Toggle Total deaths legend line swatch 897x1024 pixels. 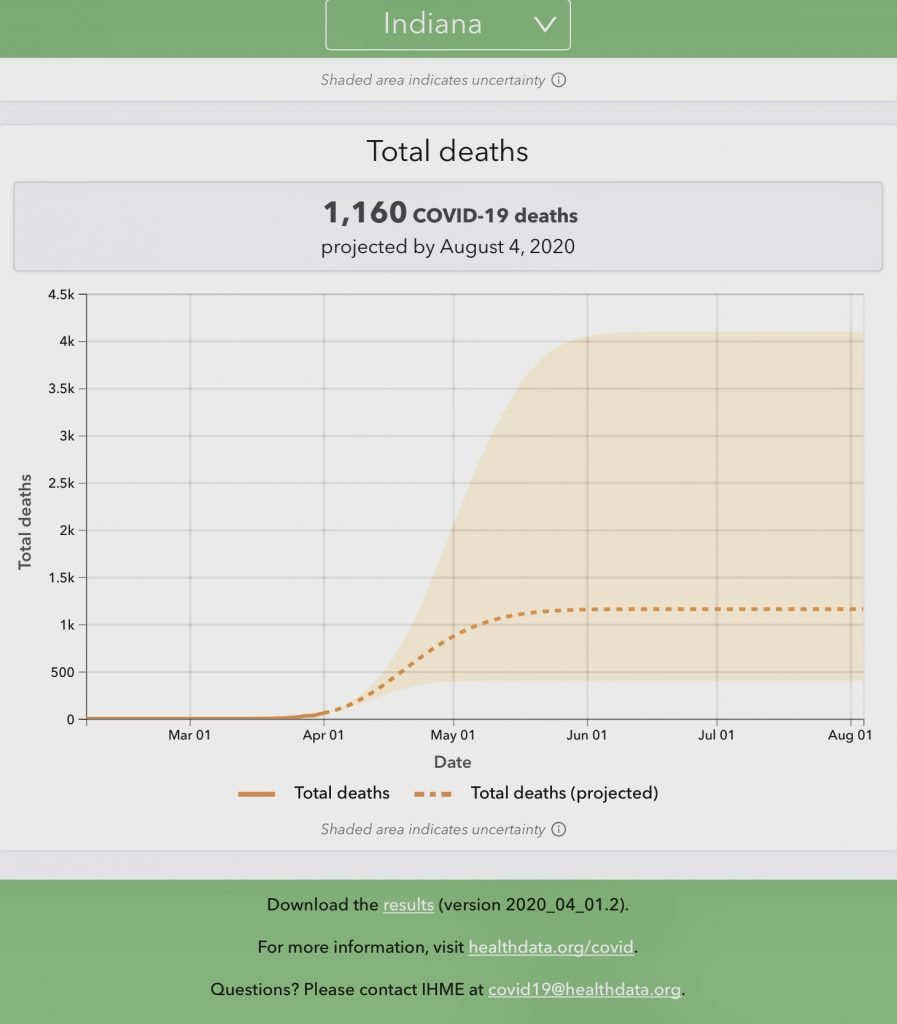[x=257, y=794]
